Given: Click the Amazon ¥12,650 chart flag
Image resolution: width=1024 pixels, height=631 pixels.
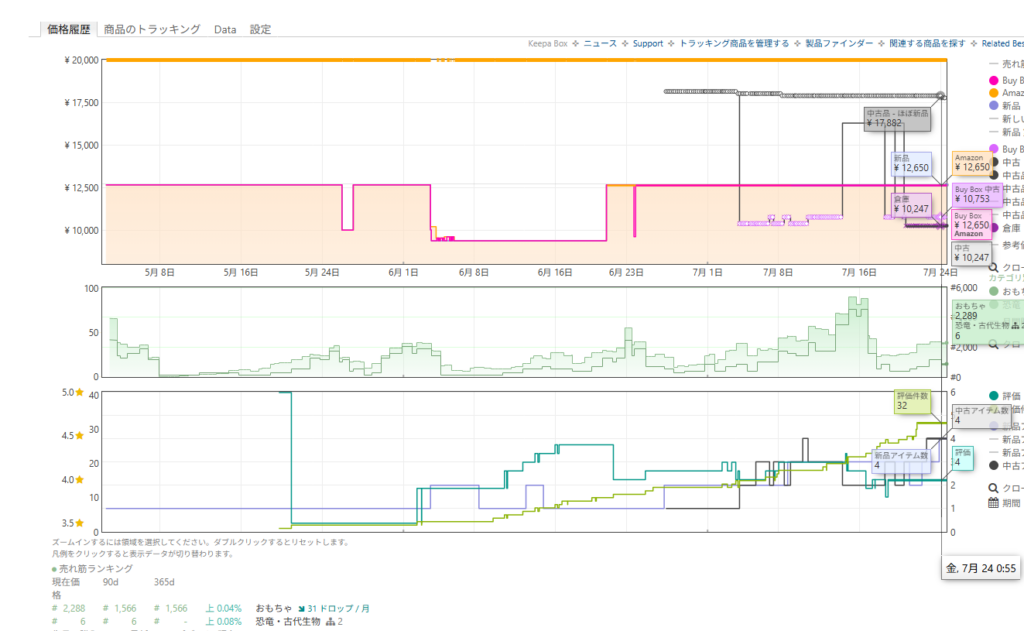Looking at the screenshot, I should pyautogui.click(x=972, y=163).
